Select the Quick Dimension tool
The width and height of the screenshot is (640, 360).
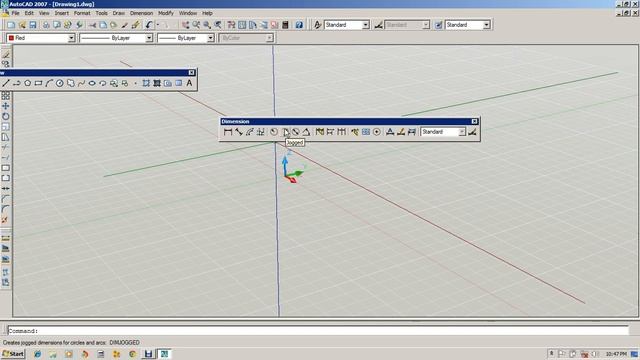pos(320,132)
